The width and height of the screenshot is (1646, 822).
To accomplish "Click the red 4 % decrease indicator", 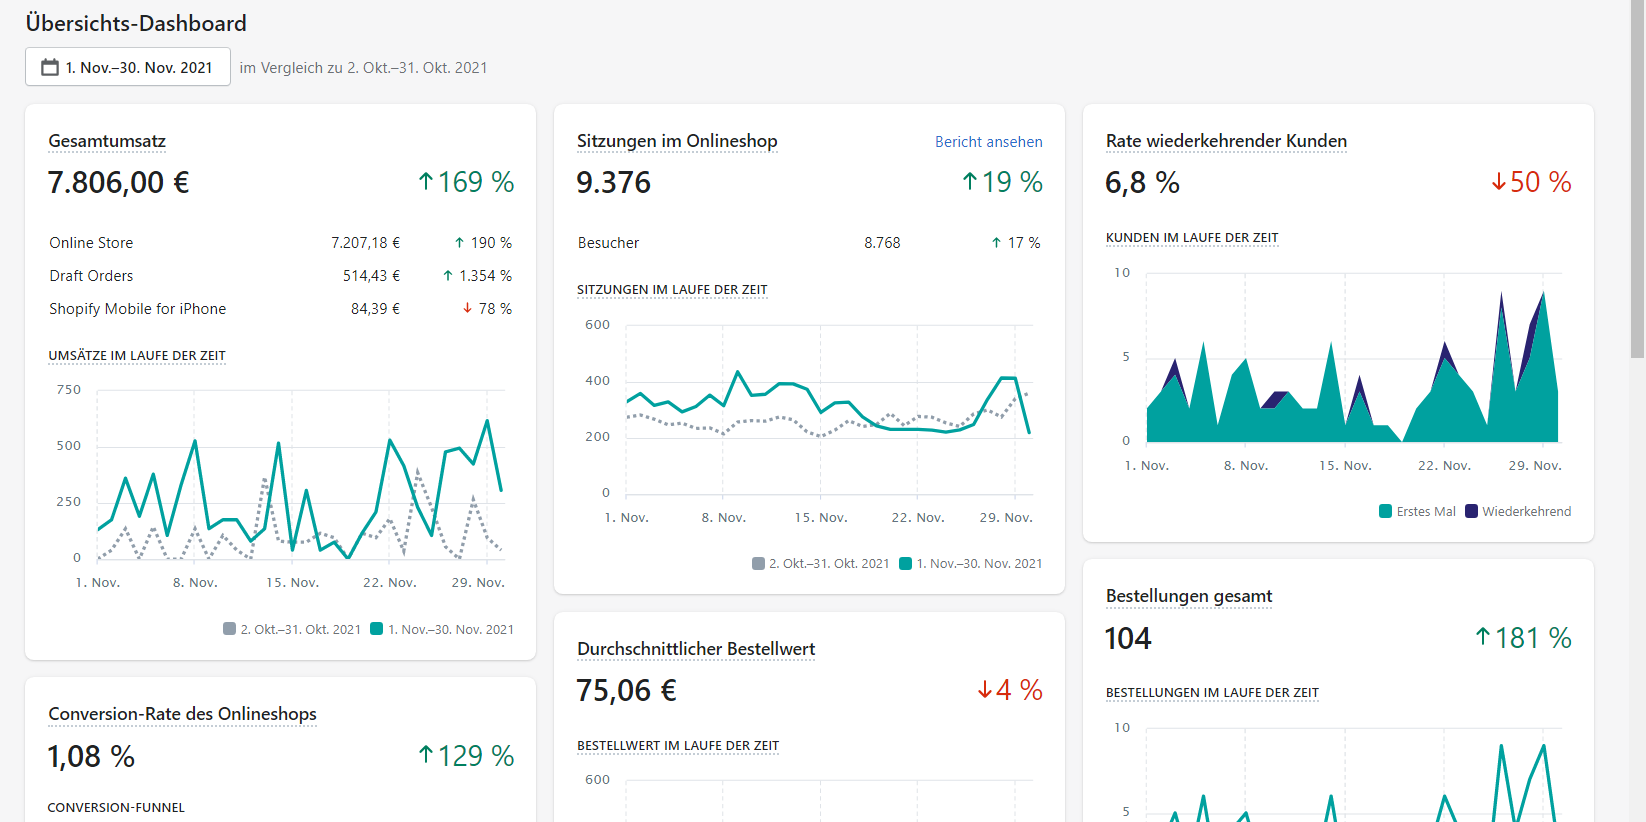I will pos(1010,690).
